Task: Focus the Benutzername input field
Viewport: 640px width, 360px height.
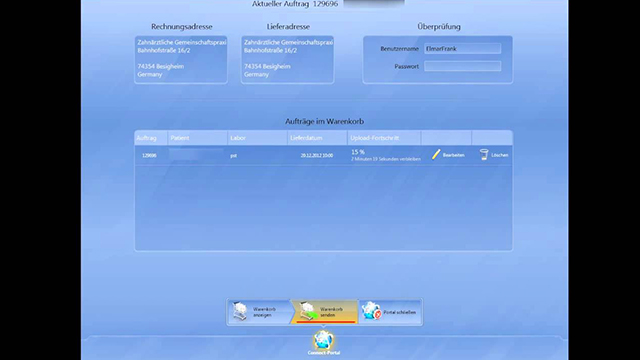Action: coord(462,49)
